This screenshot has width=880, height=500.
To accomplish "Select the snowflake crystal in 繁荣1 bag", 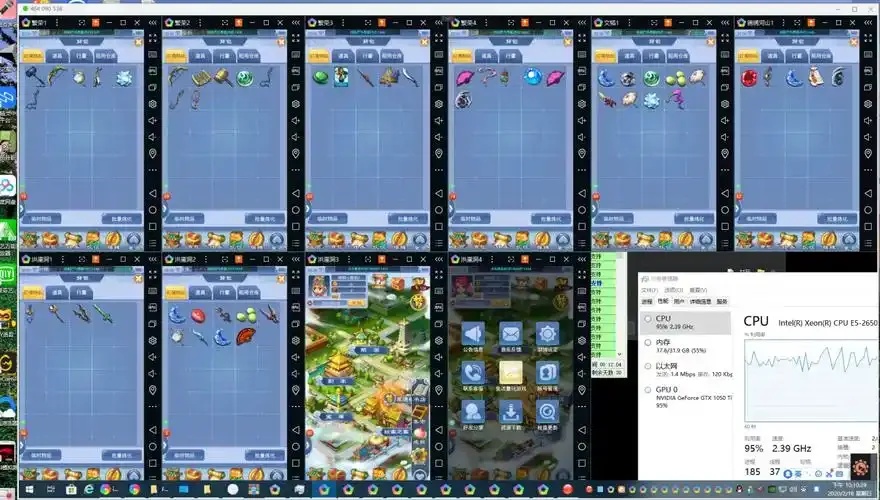I will [x=123, y=78].
